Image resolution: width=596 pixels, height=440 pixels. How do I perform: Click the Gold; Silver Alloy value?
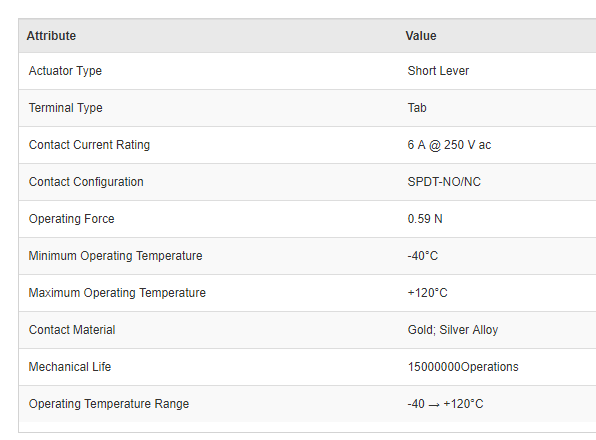(453, 330)
